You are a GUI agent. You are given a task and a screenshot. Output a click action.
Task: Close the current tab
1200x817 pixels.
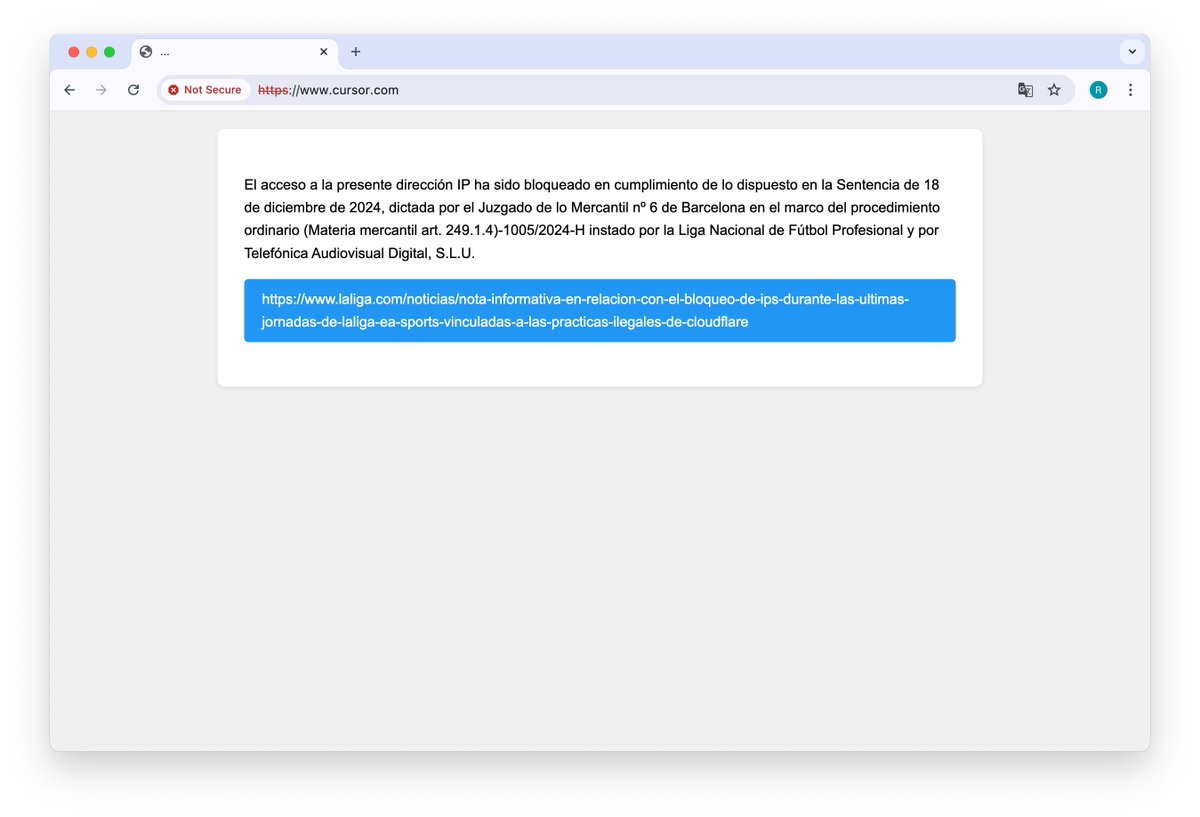[323, 51]
